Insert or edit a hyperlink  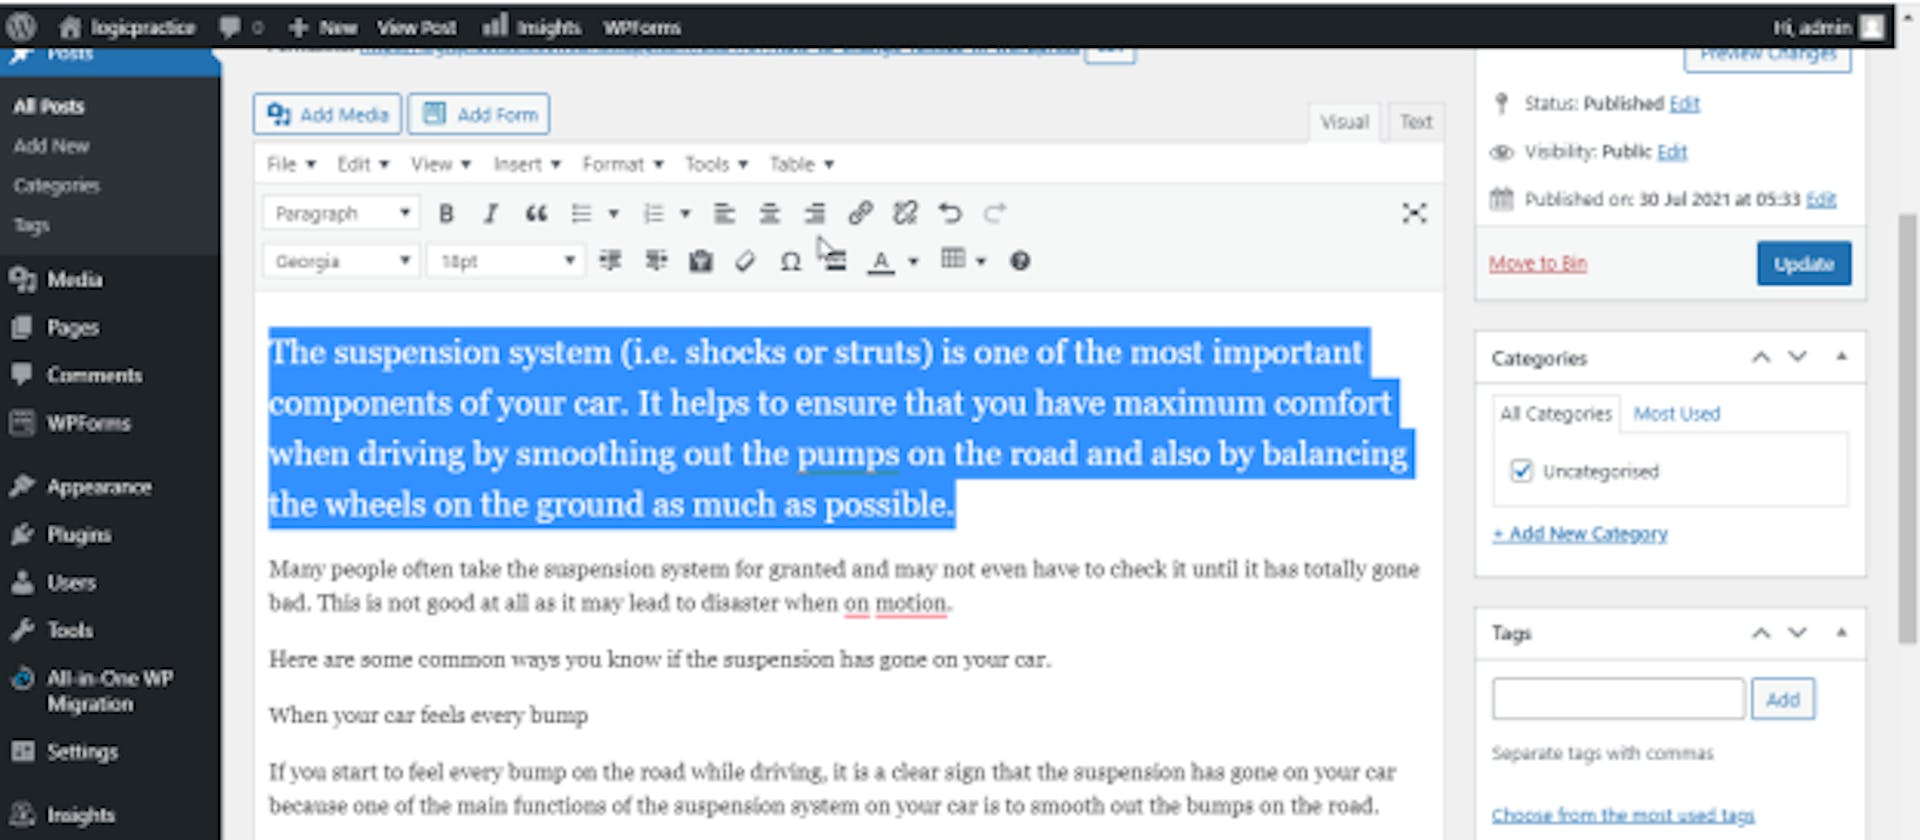point(860,213)
